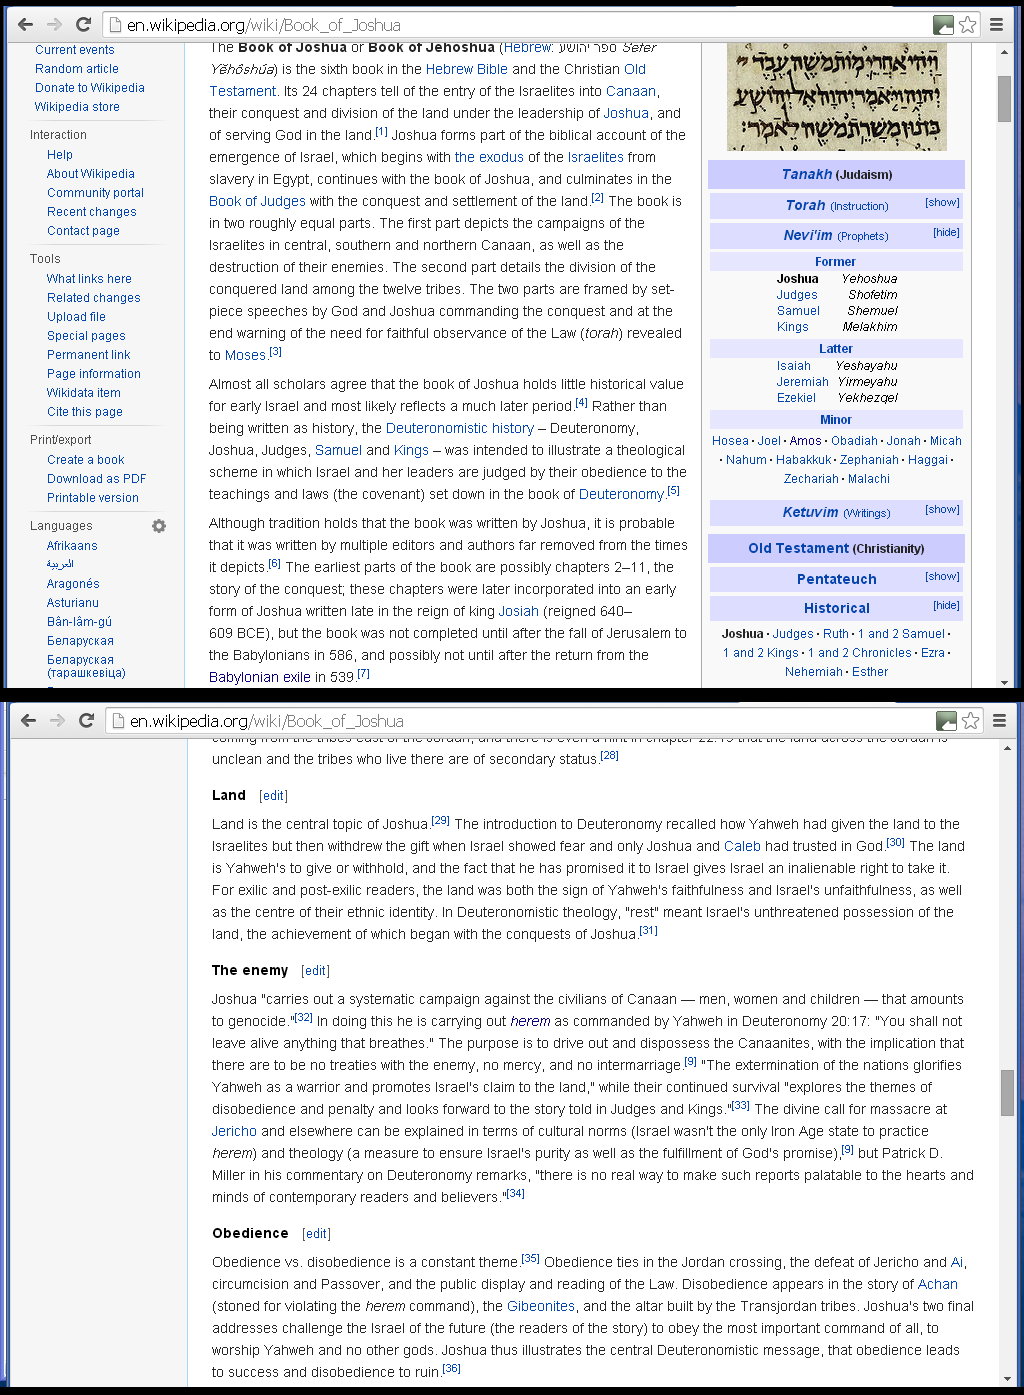Open Book of Judges link in intro

click(x=257, y=201)
